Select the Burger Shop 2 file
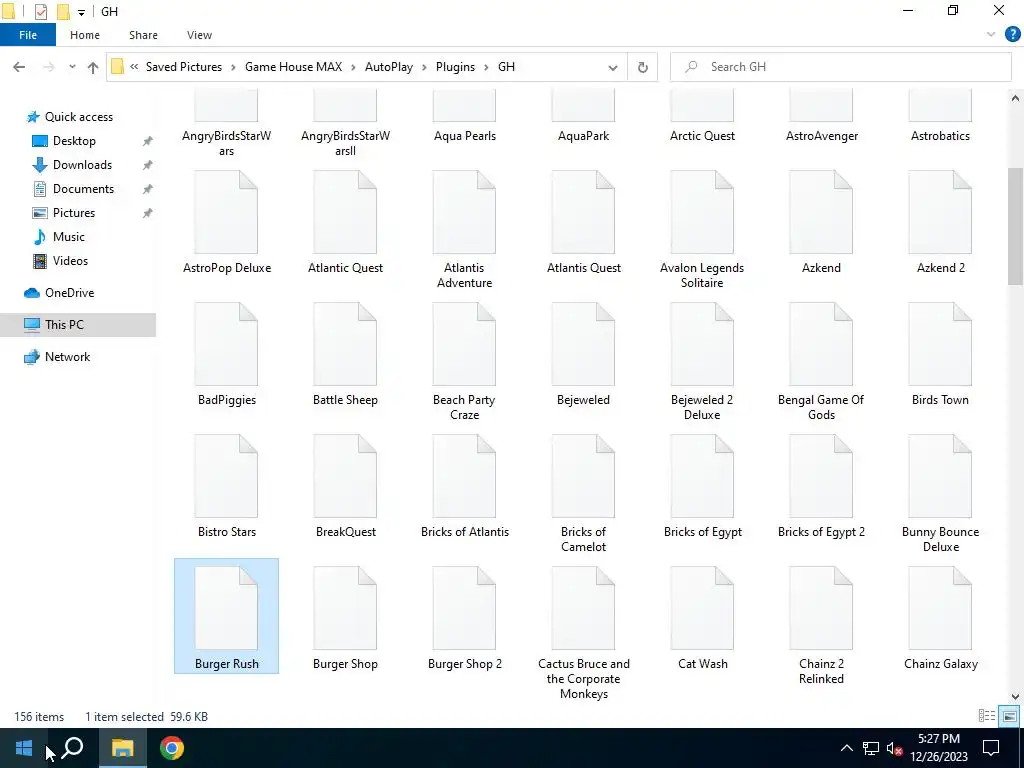Viewport: 1024px width, 768px height. (464, 616)
